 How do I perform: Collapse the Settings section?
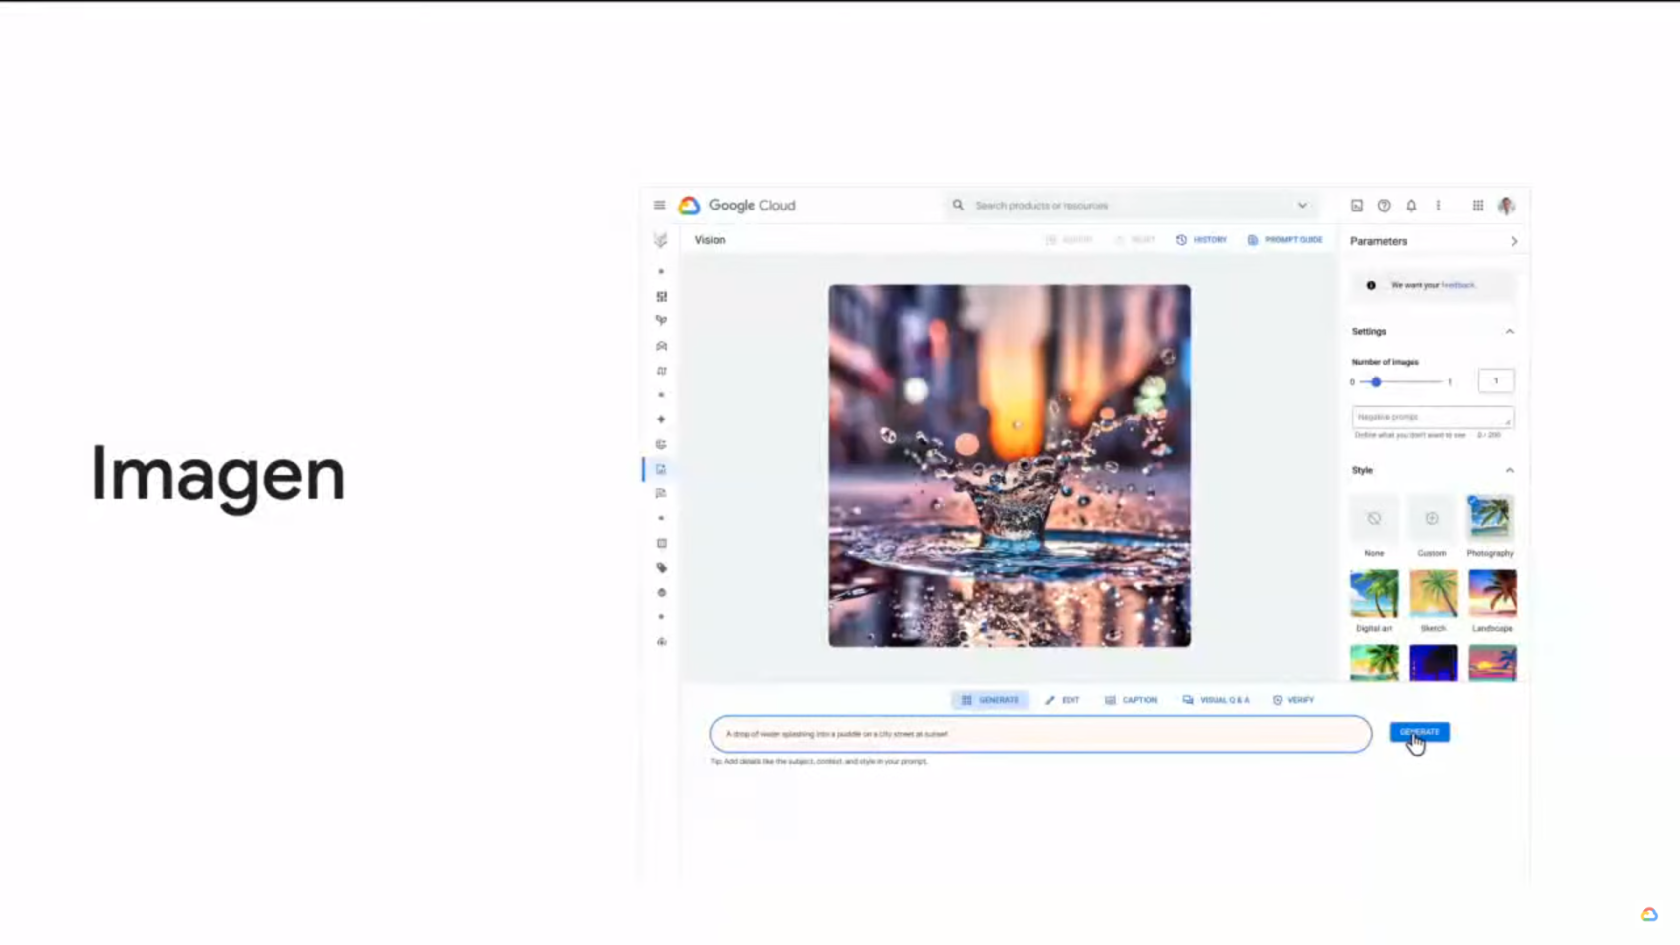point(1510,331)
